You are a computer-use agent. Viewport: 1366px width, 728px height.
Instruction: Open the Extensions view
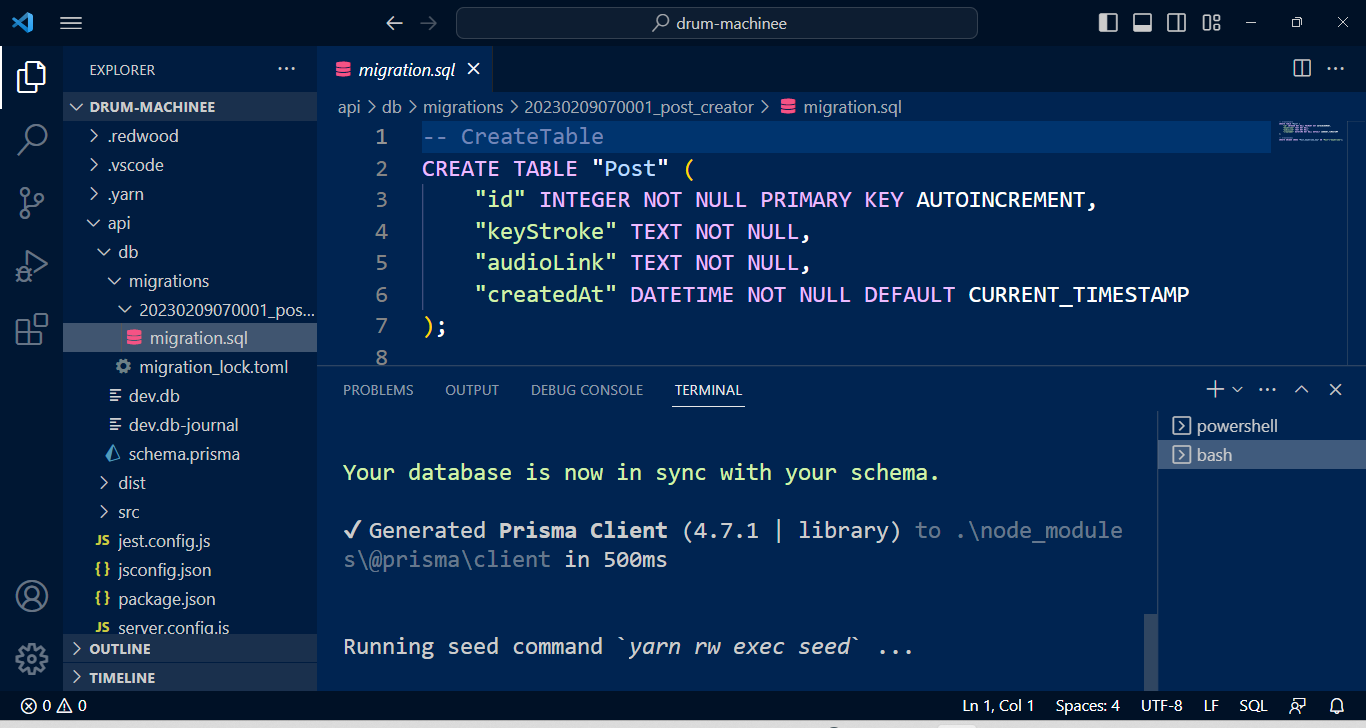31,330
